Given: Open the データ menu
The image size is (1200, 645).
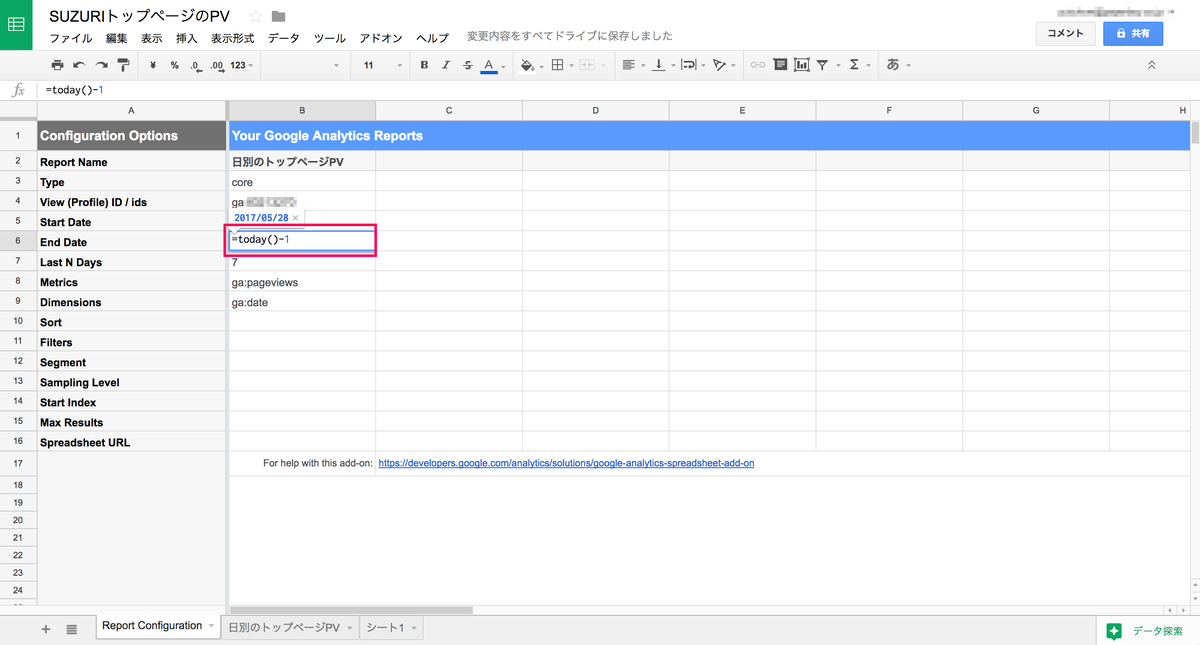Looking at the screenshot, I should 283,38.
